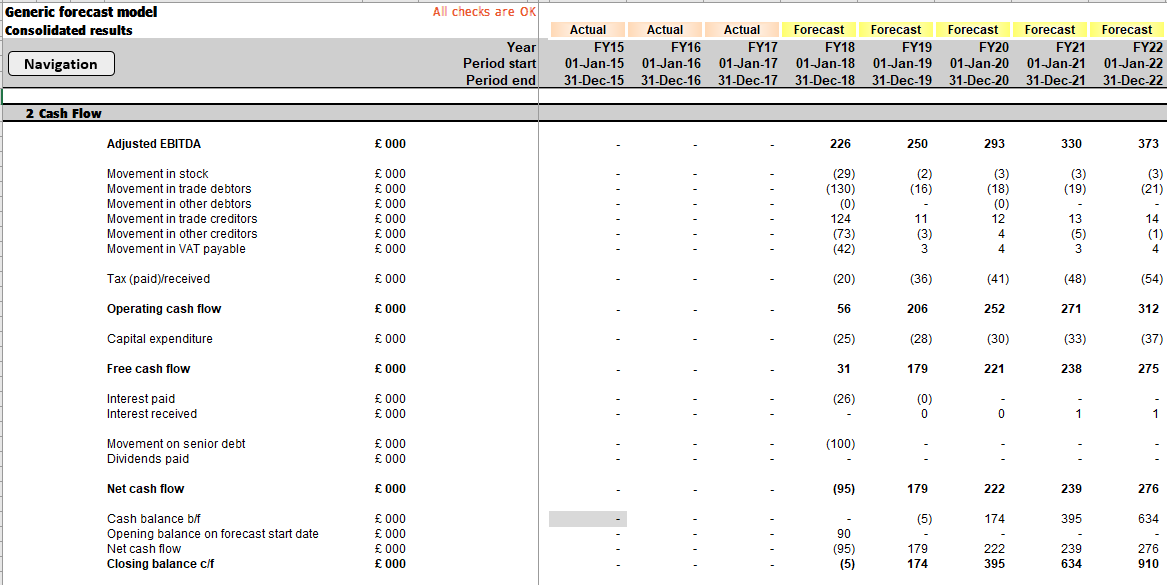Click the "Dividends paid" row label
The width and height of the screenshot is (1167, 585).
(x=146, y=458)
